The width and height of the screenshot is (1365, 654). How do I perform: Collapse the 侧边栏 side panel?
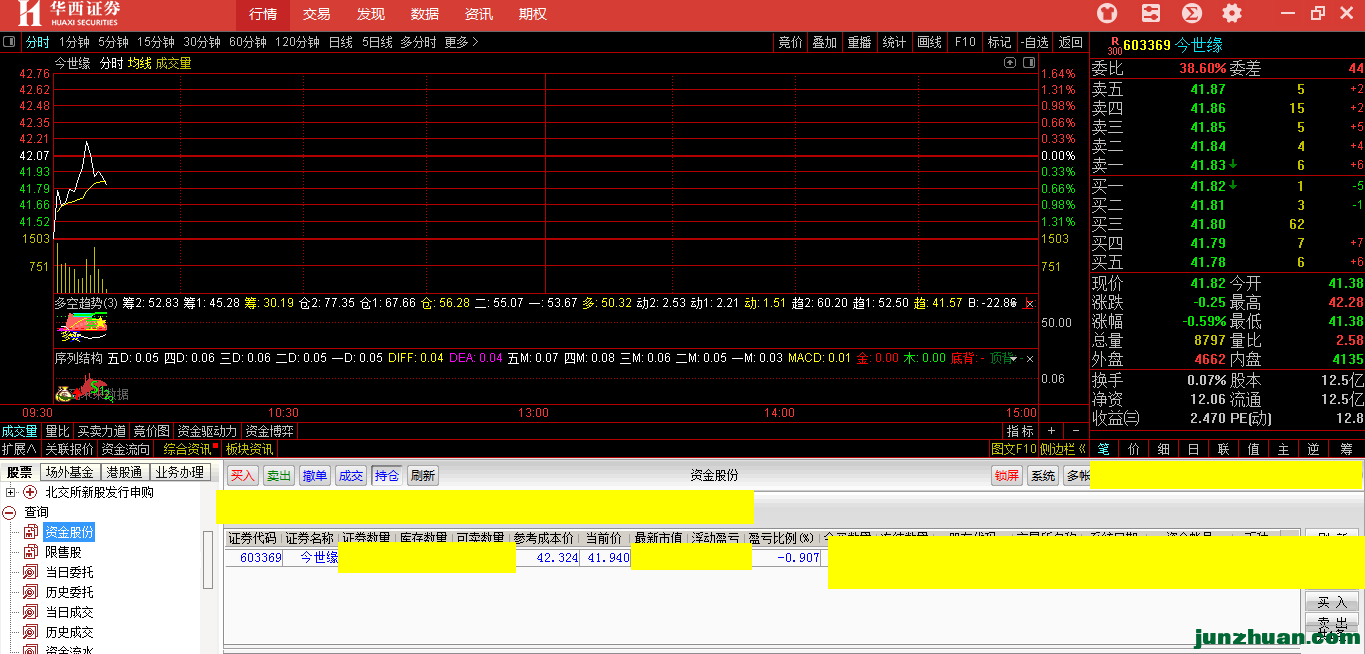(x=1064, y=449)
